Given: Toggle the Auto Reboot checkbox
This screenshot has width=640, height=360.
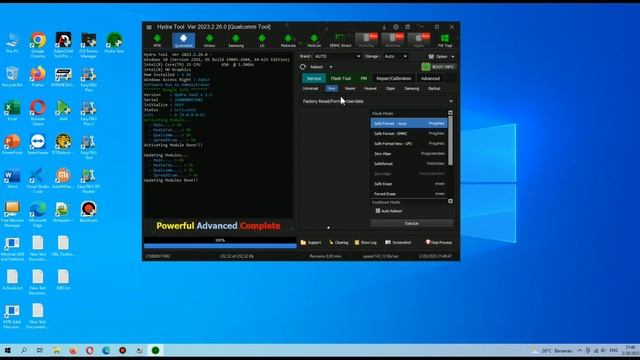Looking at the screenshot, I should pyautogui.click(x=378, y=211).
